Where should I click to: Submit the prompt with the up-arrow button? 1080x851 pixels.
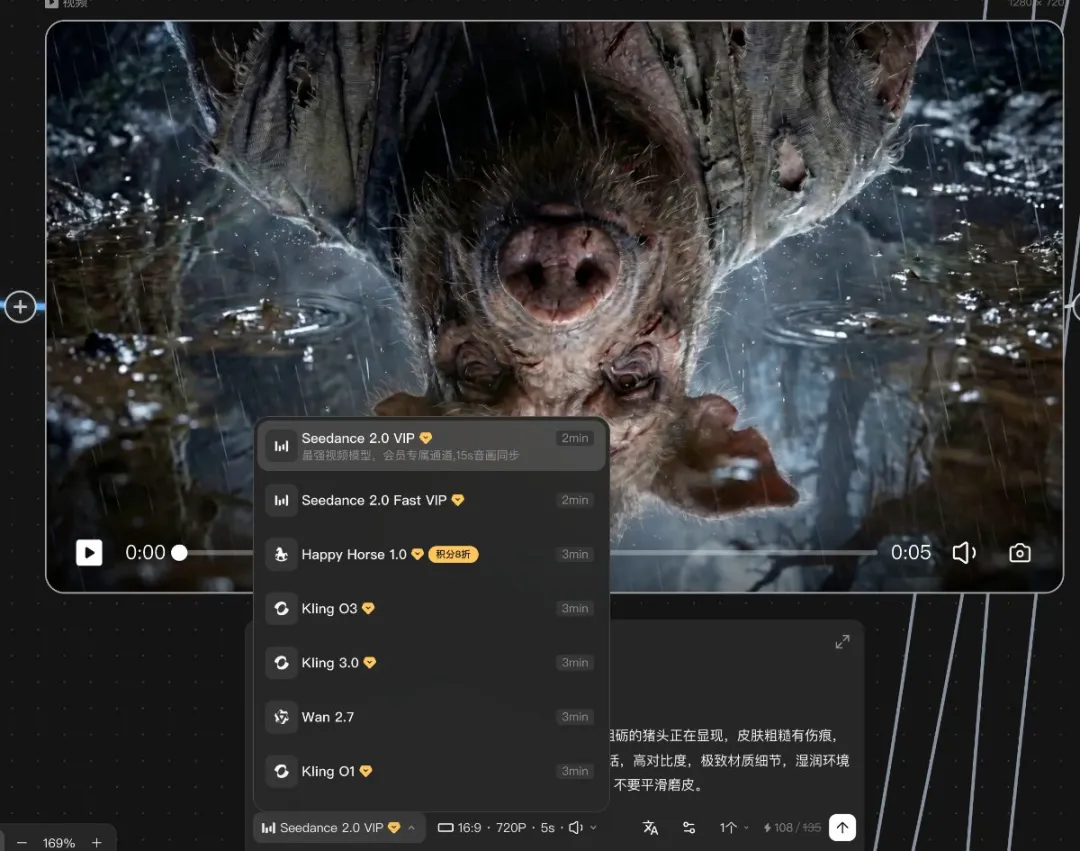[842, 828]
